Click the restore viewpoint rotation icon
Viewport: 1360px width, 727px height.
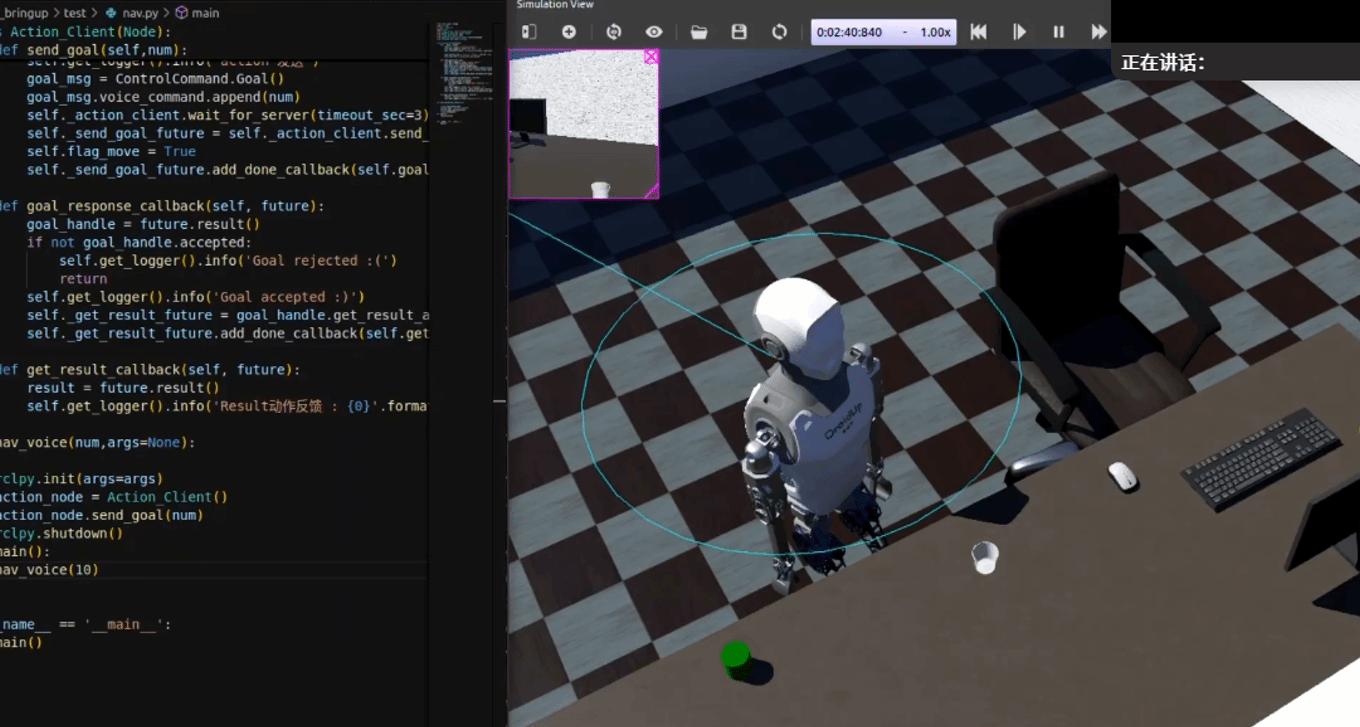(614, 32)
